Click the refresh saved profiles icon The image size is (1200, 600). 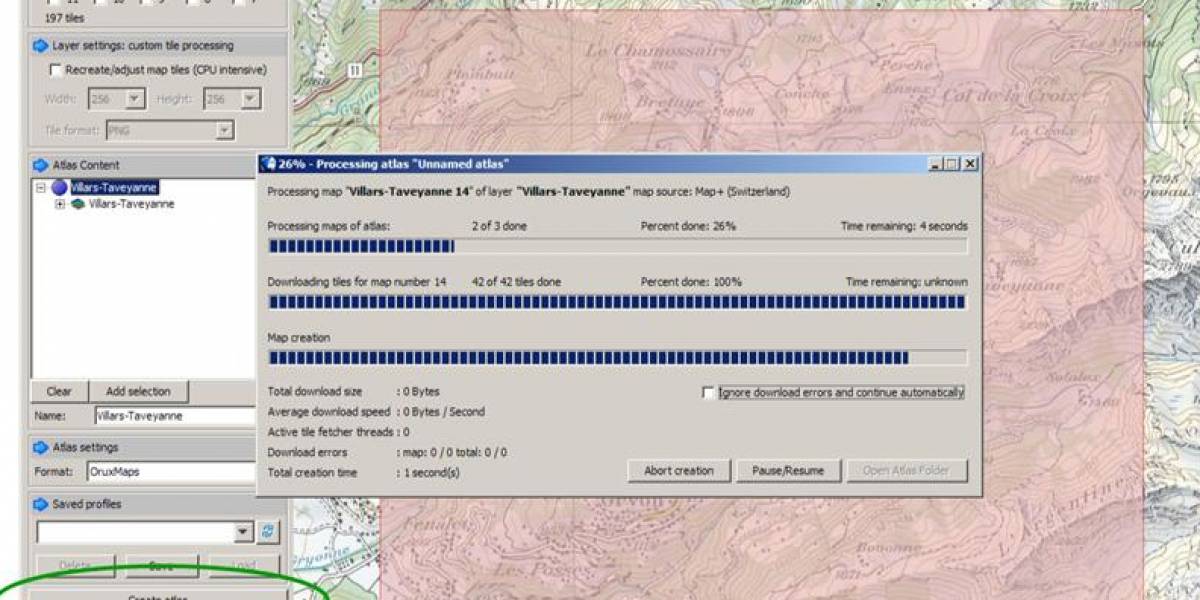coord(268,532)
